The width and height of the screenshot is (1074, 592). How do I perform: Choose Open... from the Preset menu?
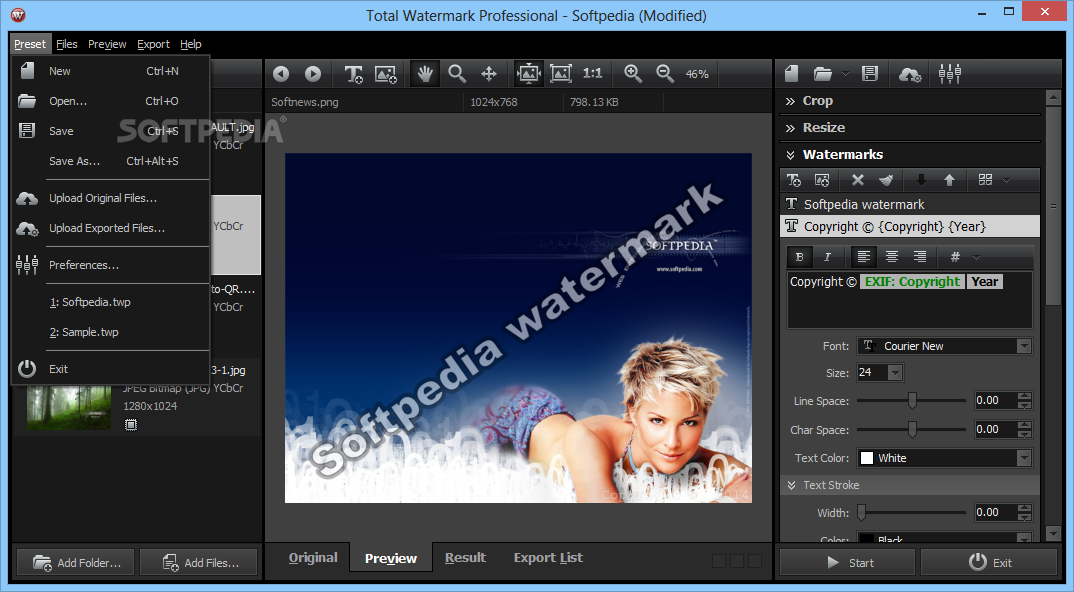111,101
